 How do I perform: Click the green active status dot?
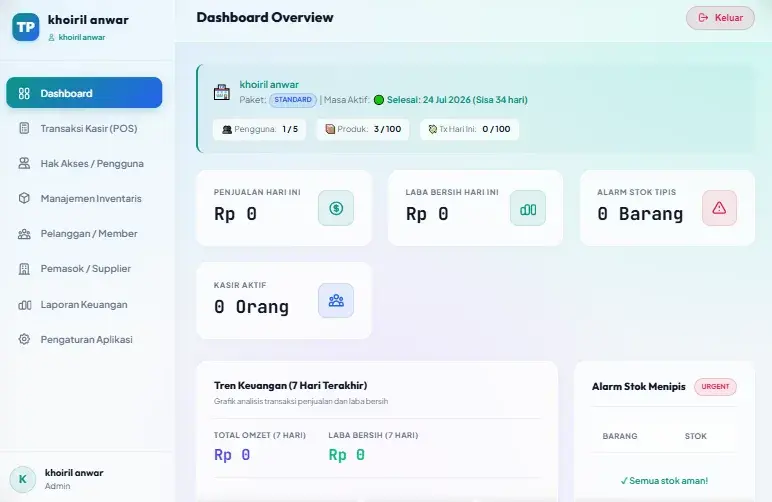379,100
